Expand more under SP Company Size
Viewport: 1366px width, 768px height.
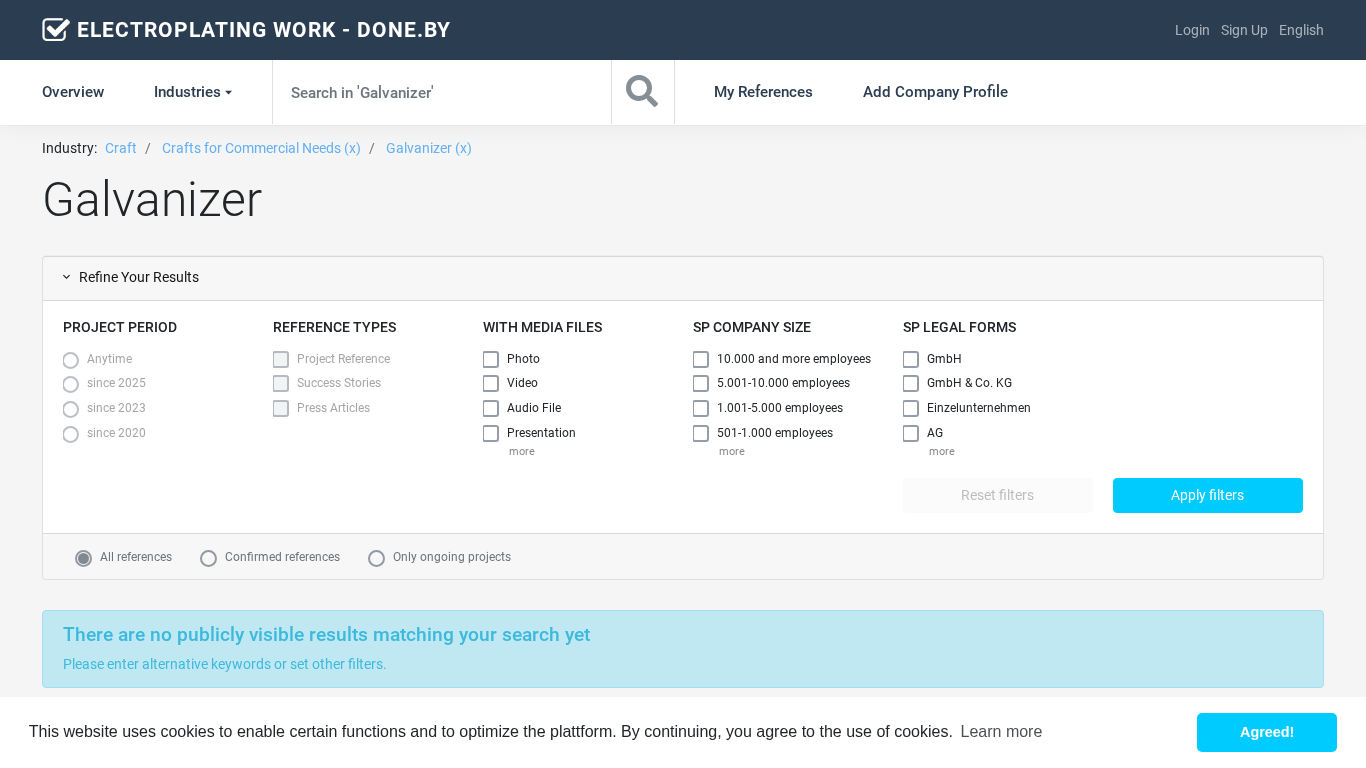coord(732,452)
